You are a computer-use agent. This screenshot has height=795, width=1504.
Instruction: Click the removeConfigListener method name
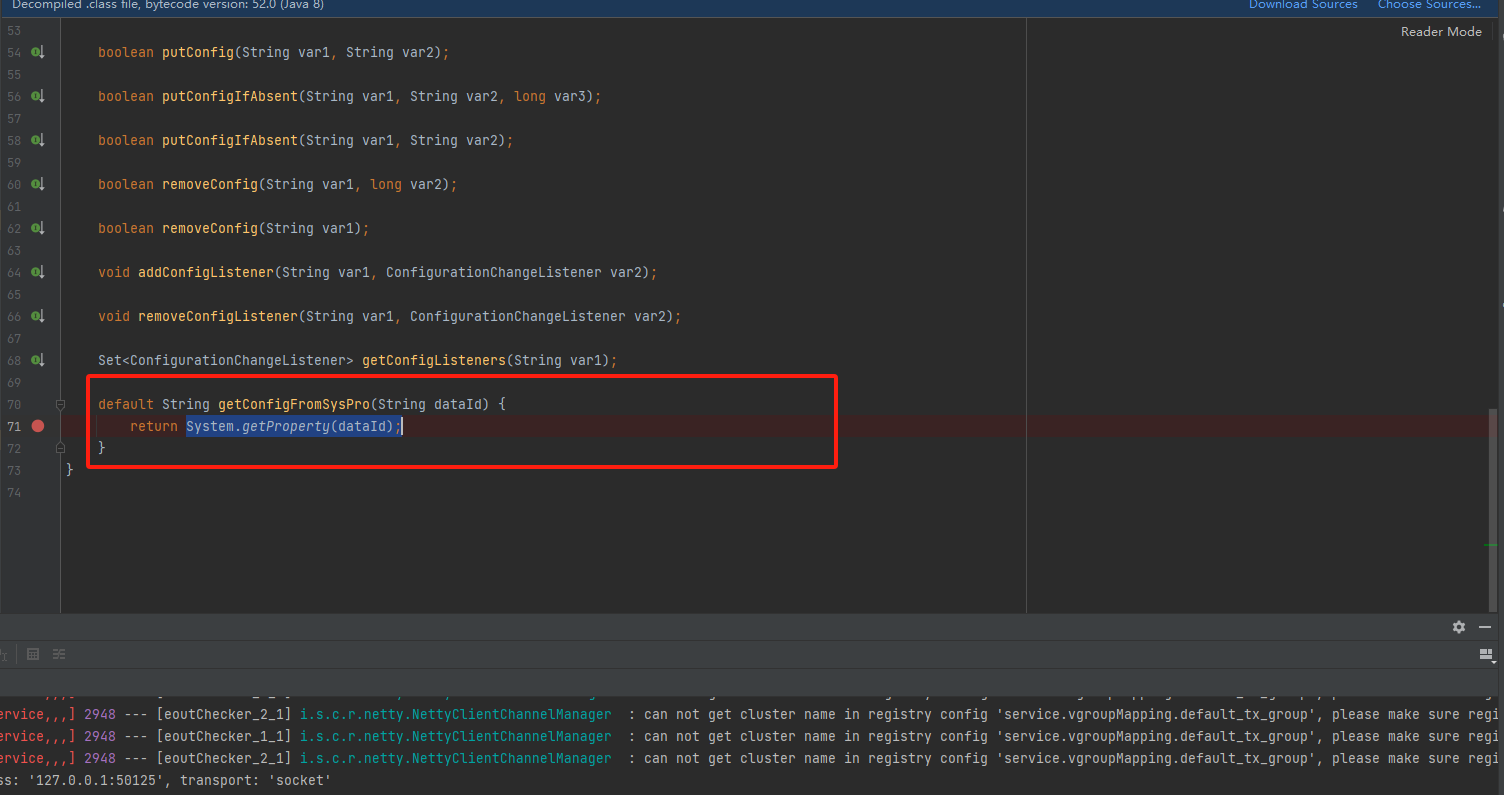point(218,316)
